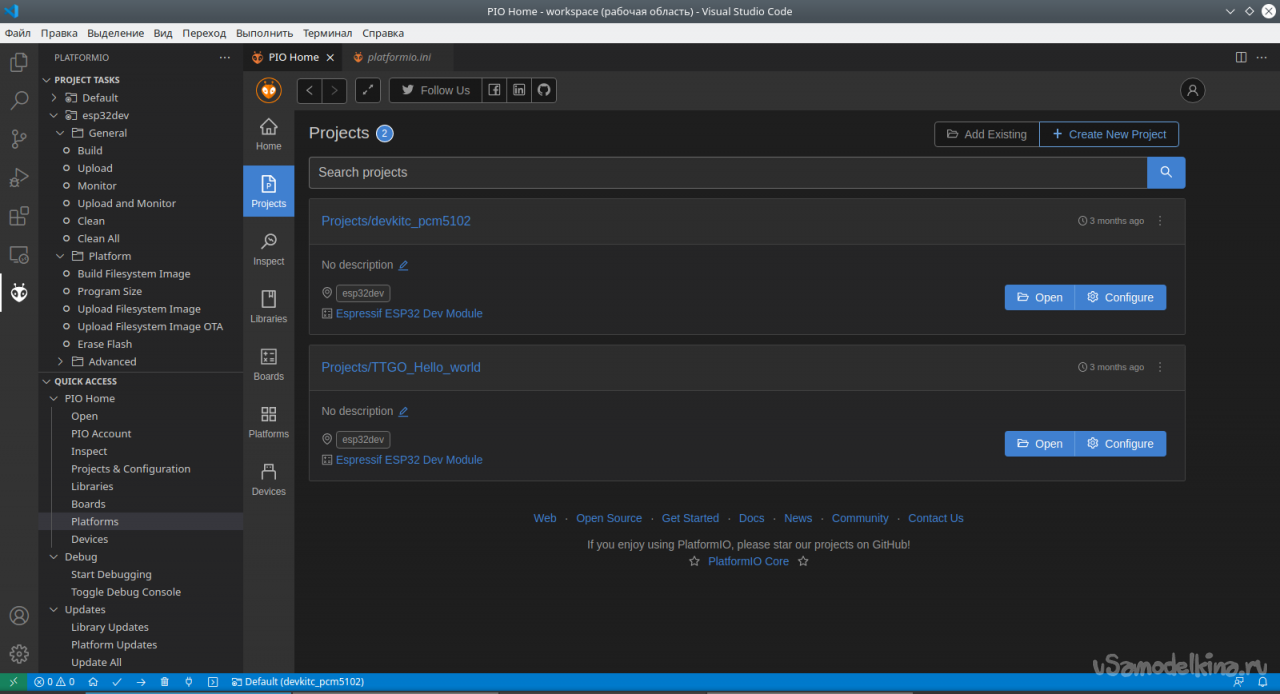Collapse the Updates quick access group
The height and width of the screenshot is (694, 1280).
pos(54,610)
